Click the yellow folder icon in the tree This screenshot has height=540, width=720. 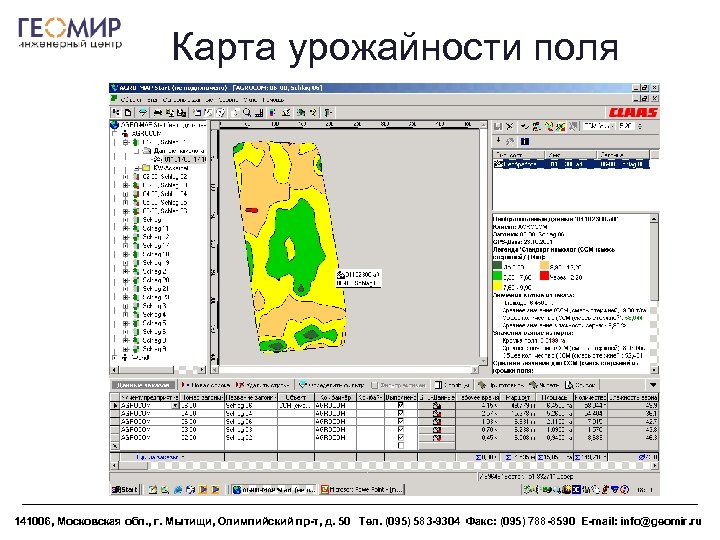146,168
